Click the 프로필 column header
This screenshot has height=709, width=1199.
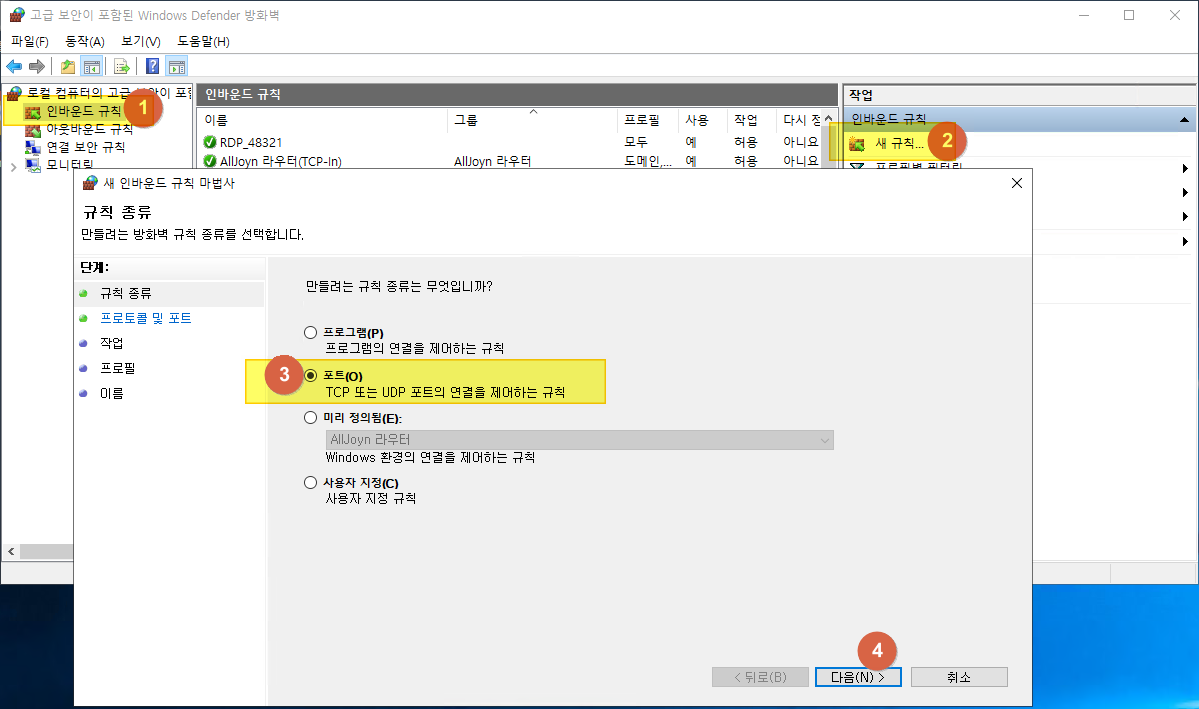pos(648,120)
